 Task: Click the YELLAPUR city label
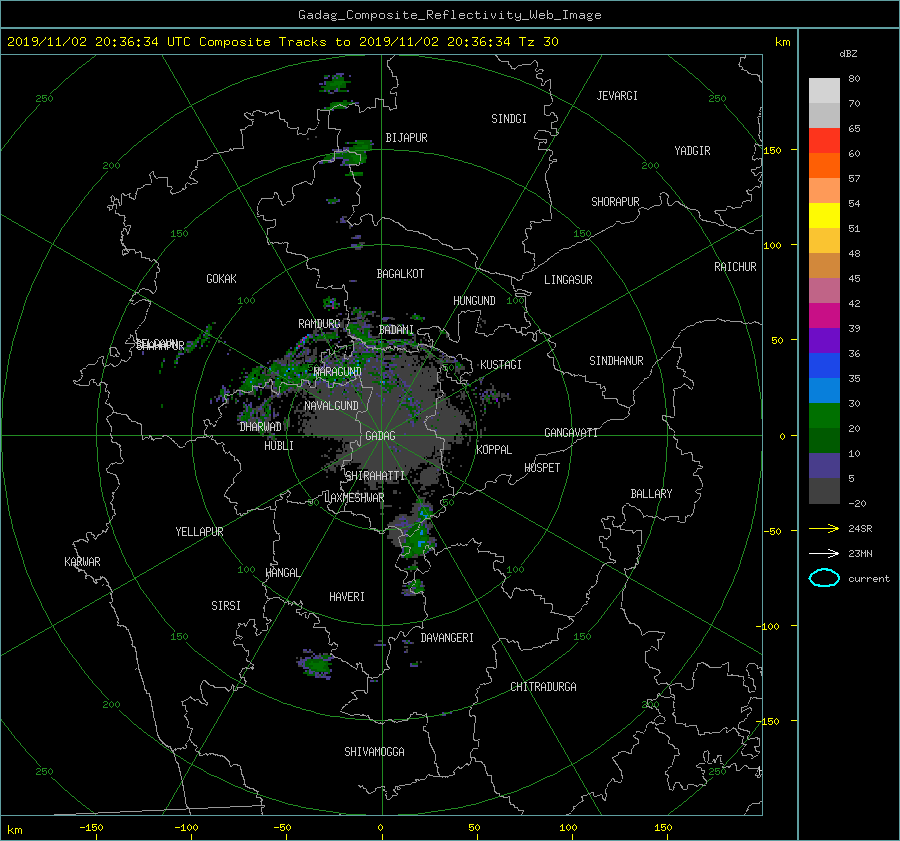point(199,532)
